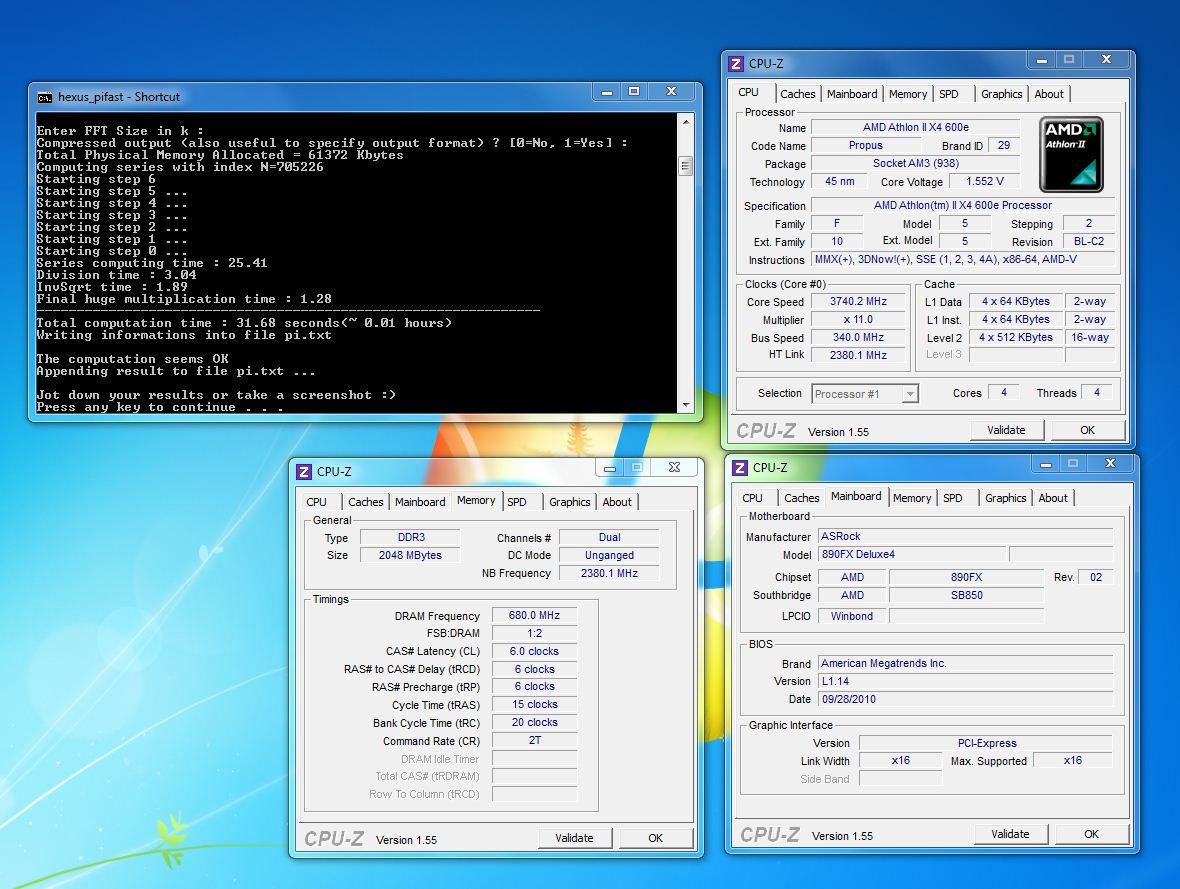Screen dimensions: 1180x889
Task: Close the hexus_pifast console window
Action: pyautogui.click(x=671, y=92)
